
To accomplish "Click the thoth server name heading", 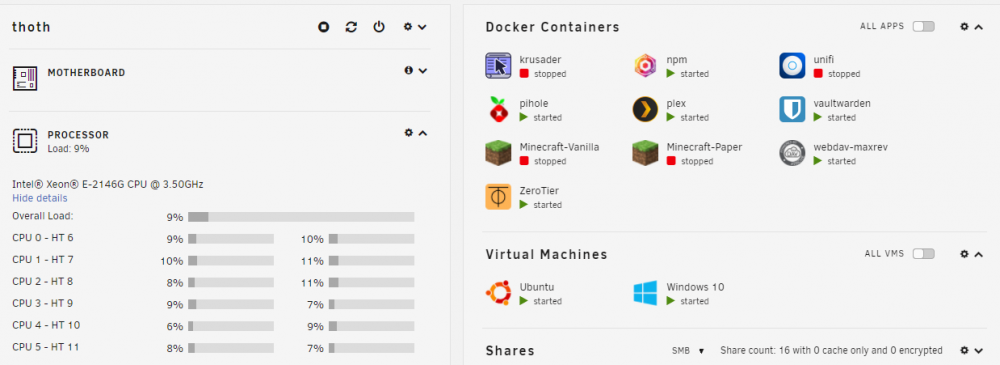I will (x=31, y=27).
